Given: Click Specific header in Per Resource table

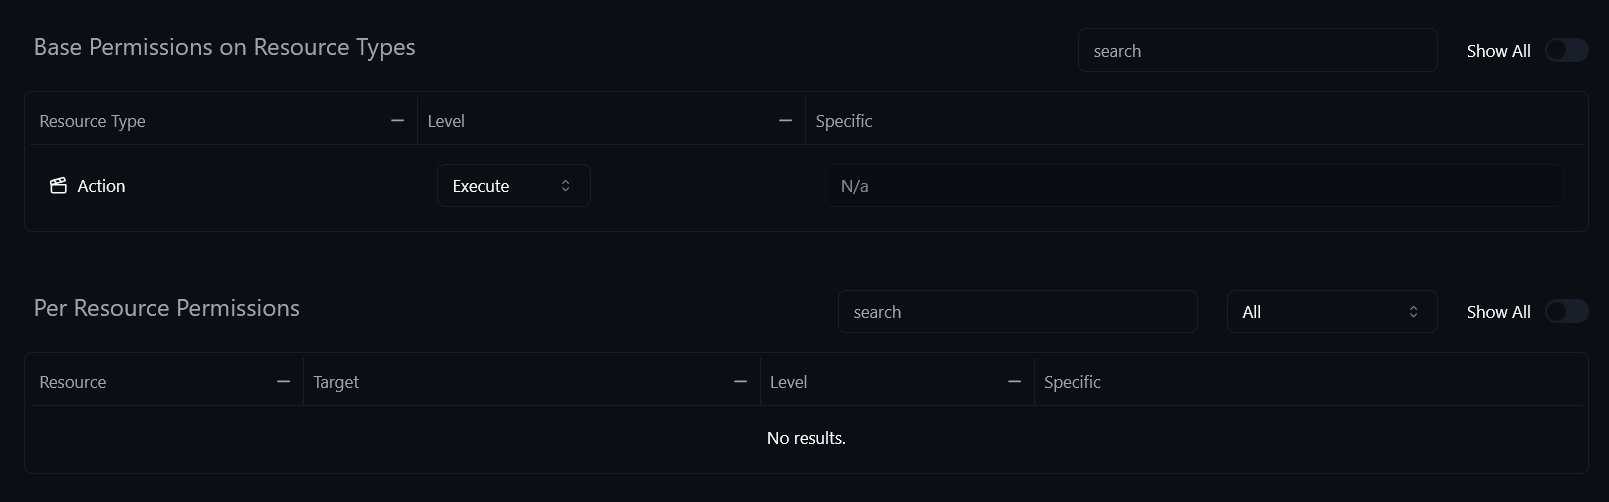Looking at the screenshot, I should [1072, 382].
